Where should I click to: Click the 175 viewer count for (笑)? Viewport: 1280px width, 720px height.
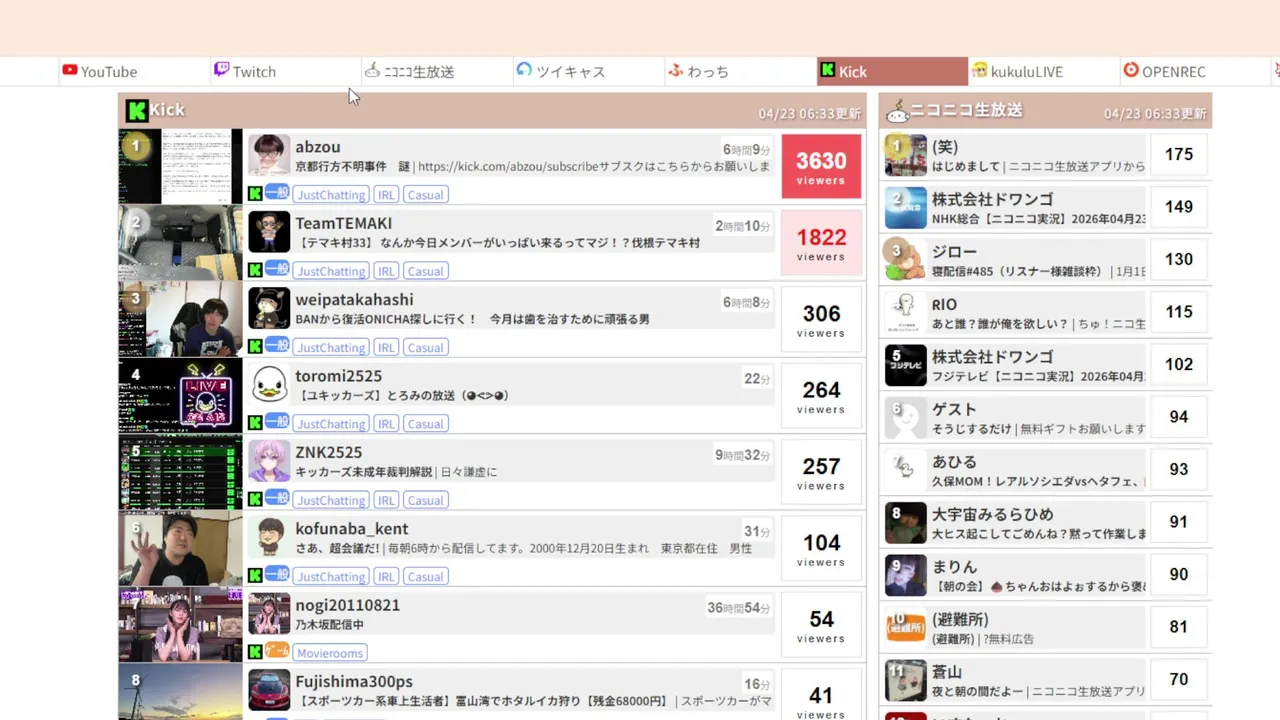click(1179, 154)
